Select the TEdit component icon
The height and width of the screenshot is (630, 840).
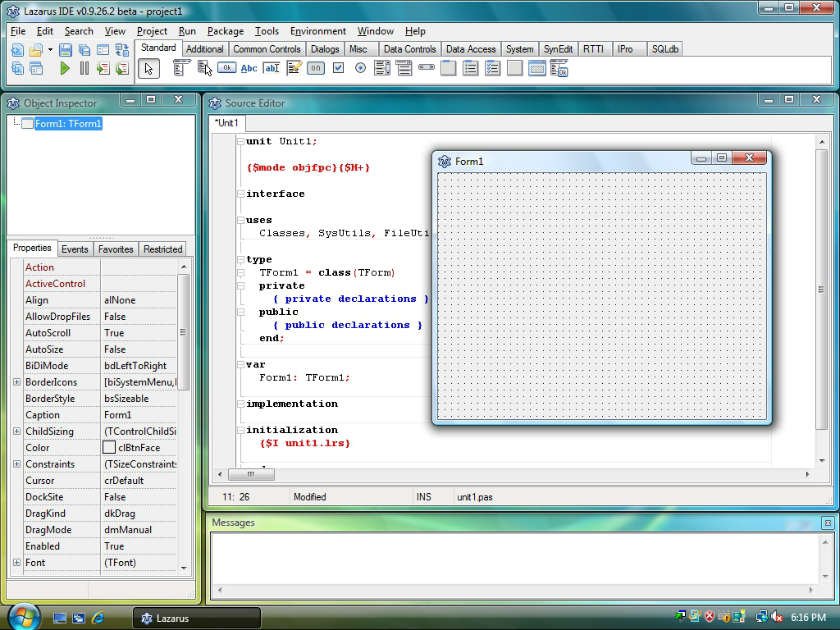click(270, 68)
